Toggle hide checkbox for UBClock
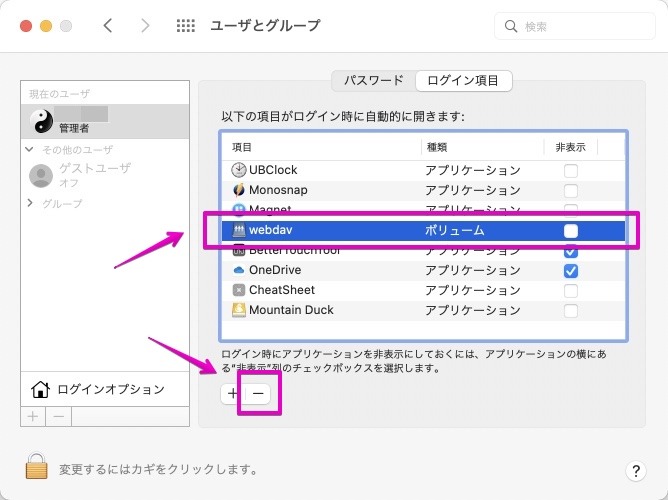 tap(571, 170)
